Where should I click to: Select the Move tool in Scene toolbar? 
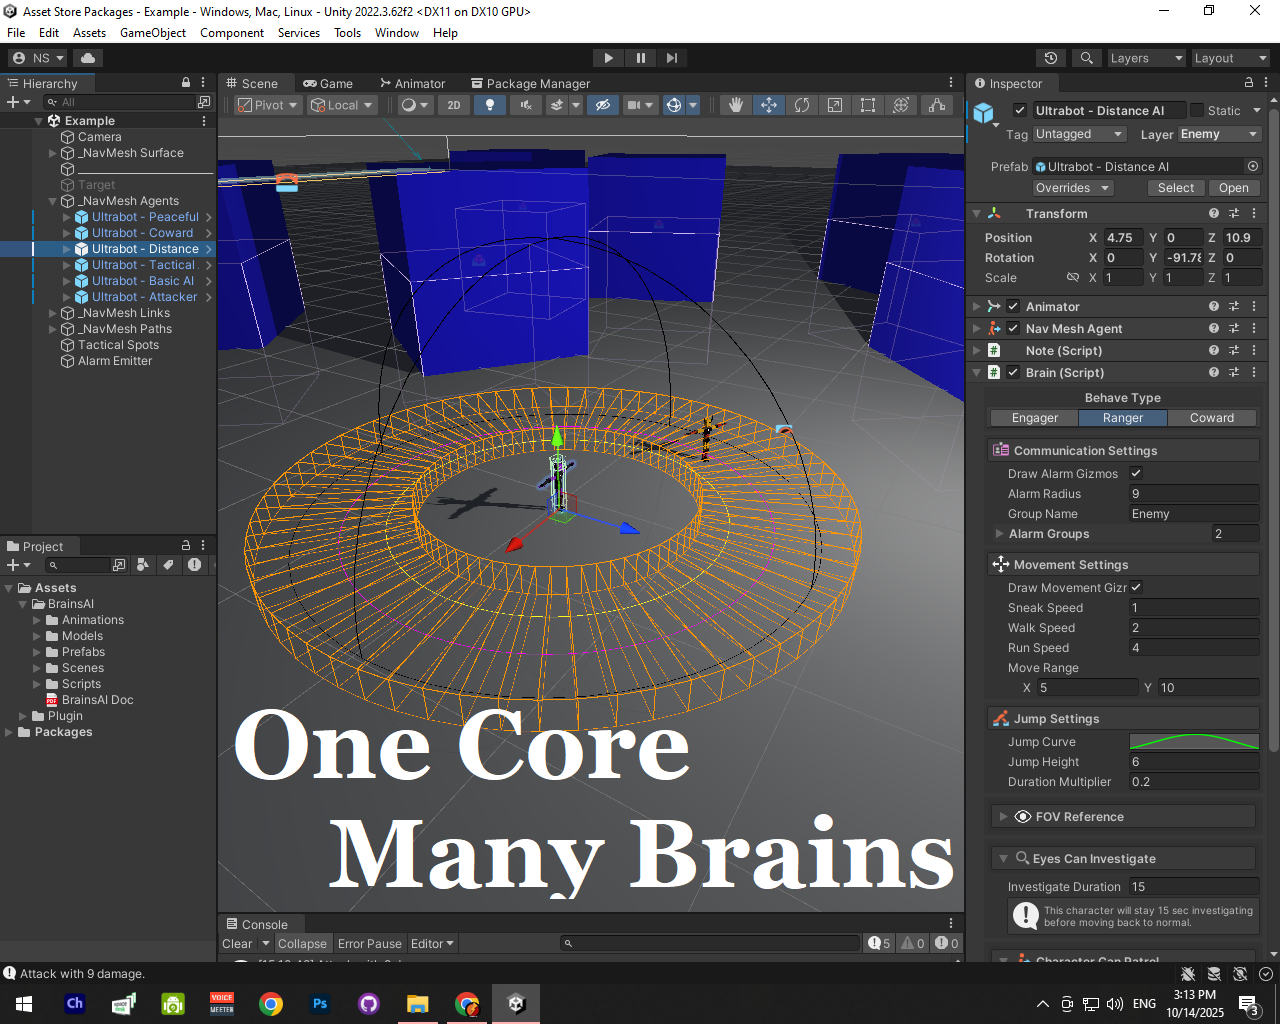pyautogui.click(x=768, y=105)
